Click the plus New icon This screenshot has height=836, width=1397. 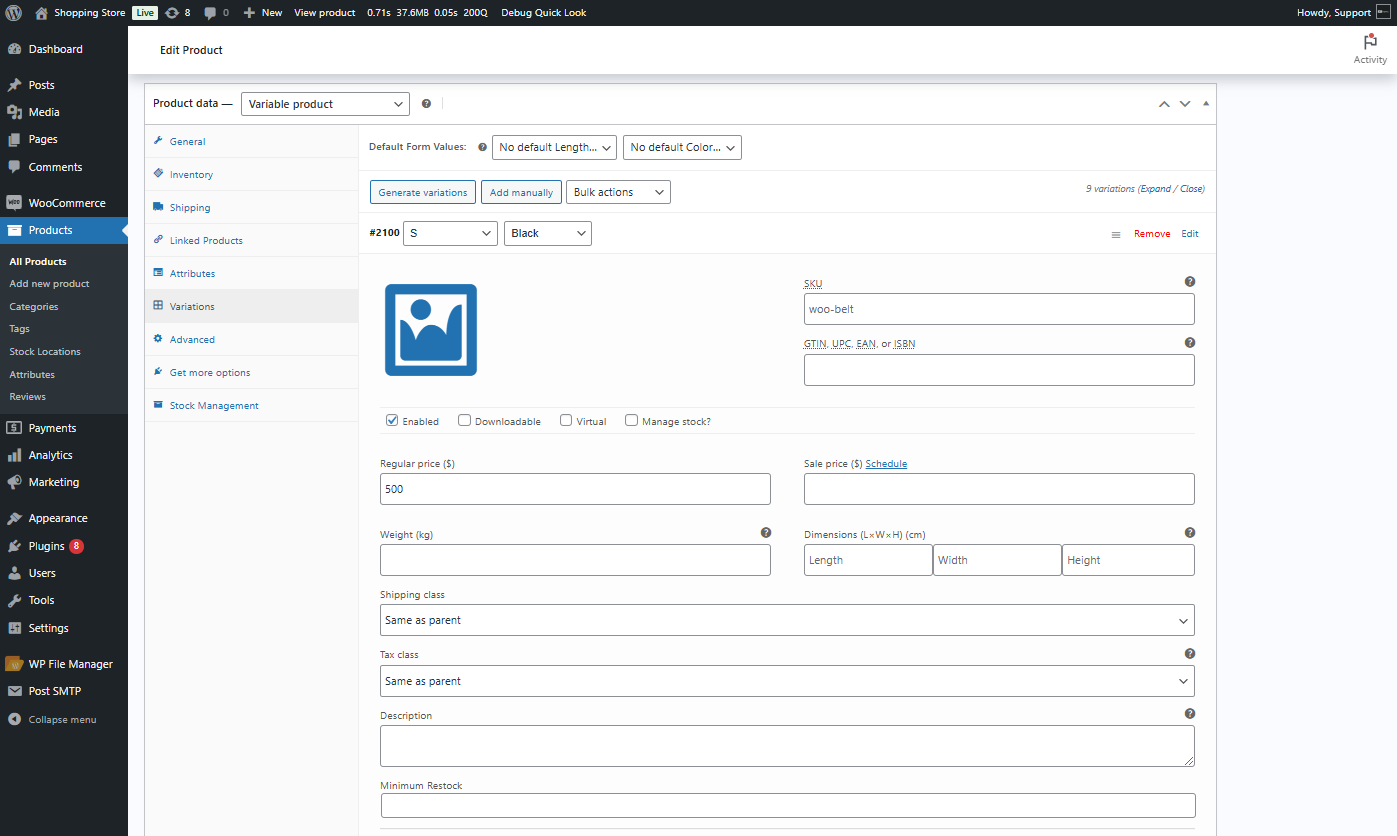point(249,13)
